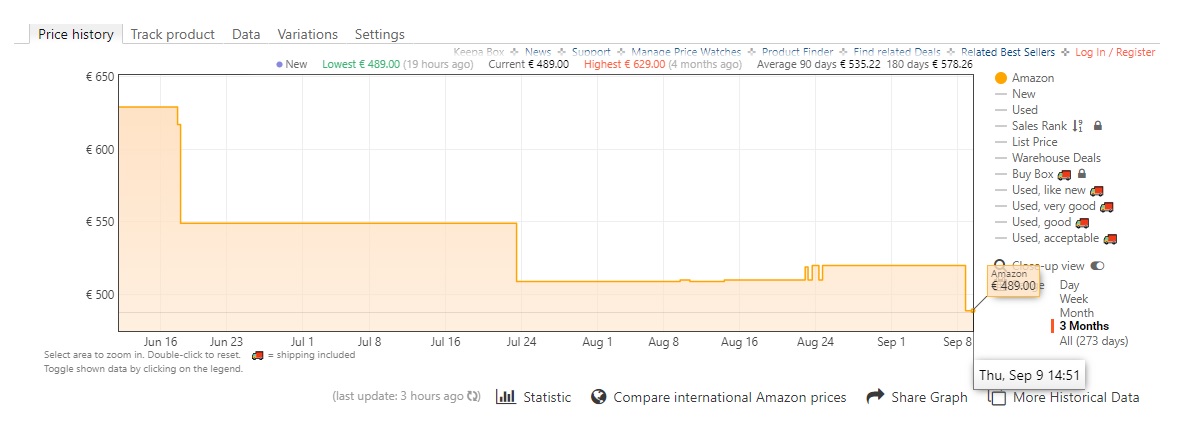This screenshot has width=1178, height=437.
Task: Choose the Month range option
Action: pos(1076,313)
